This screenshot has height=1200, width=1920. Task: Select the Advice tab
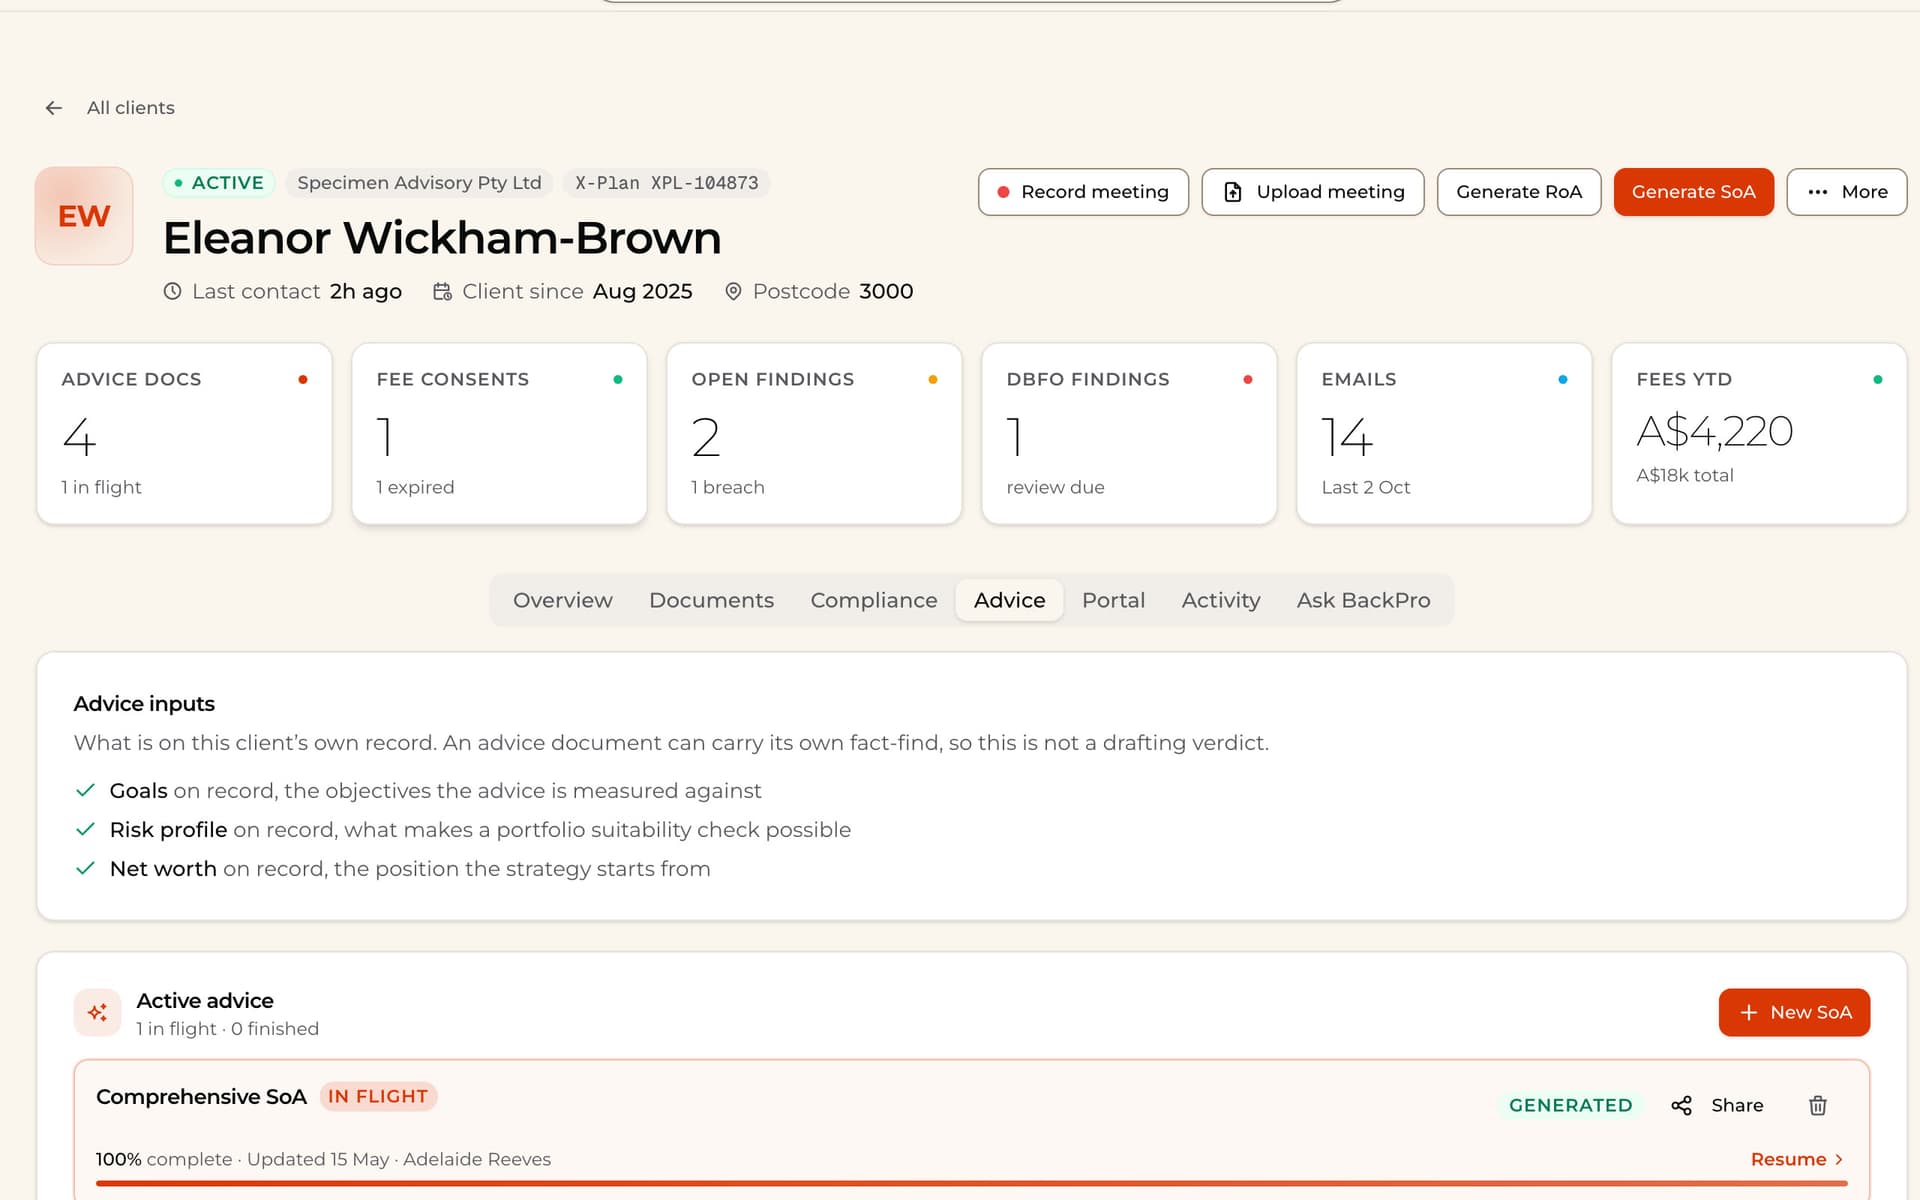tap(1009, 600)
